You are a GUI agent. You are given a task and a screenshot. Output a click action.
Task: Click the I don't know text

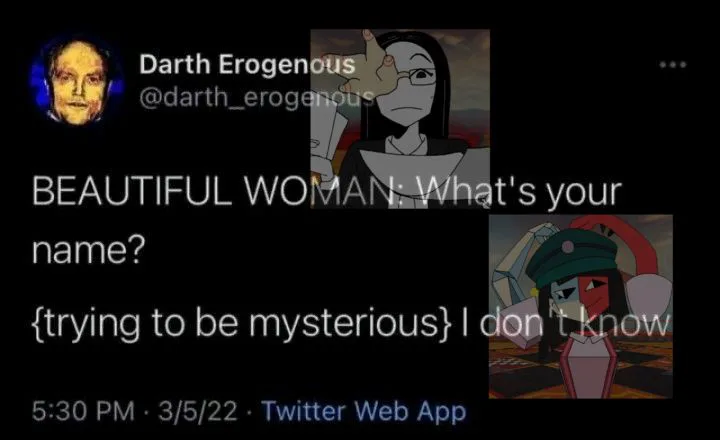565,323
